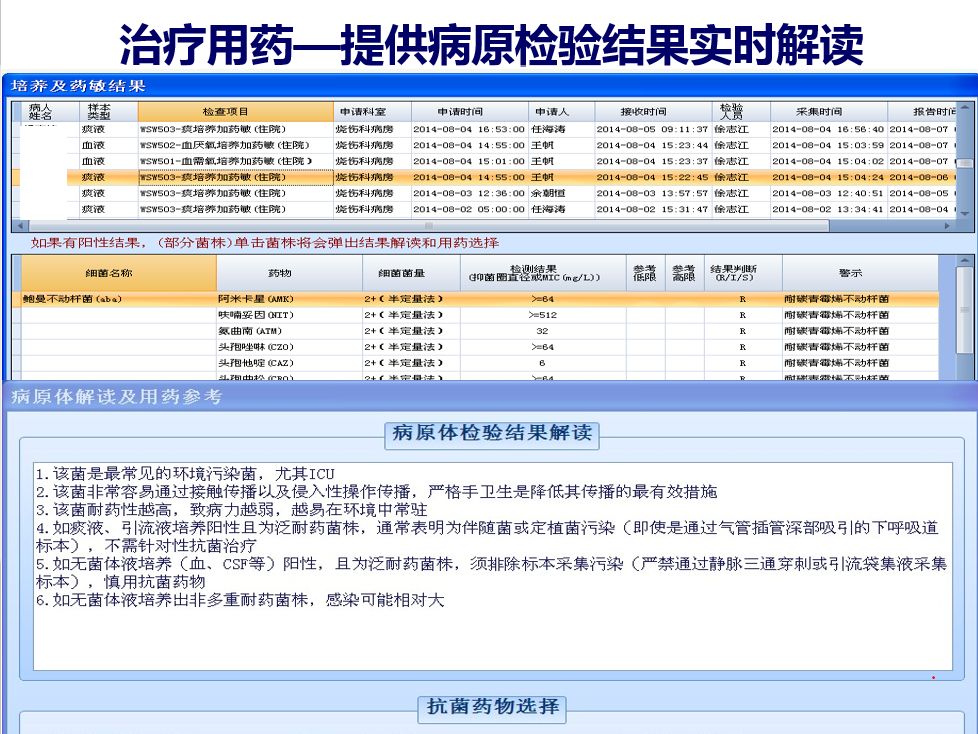This screenshot has width=978, height=734.
Task: Select the 头孢他啶 (CAZ) drug cell
Action: click(289, 363)
